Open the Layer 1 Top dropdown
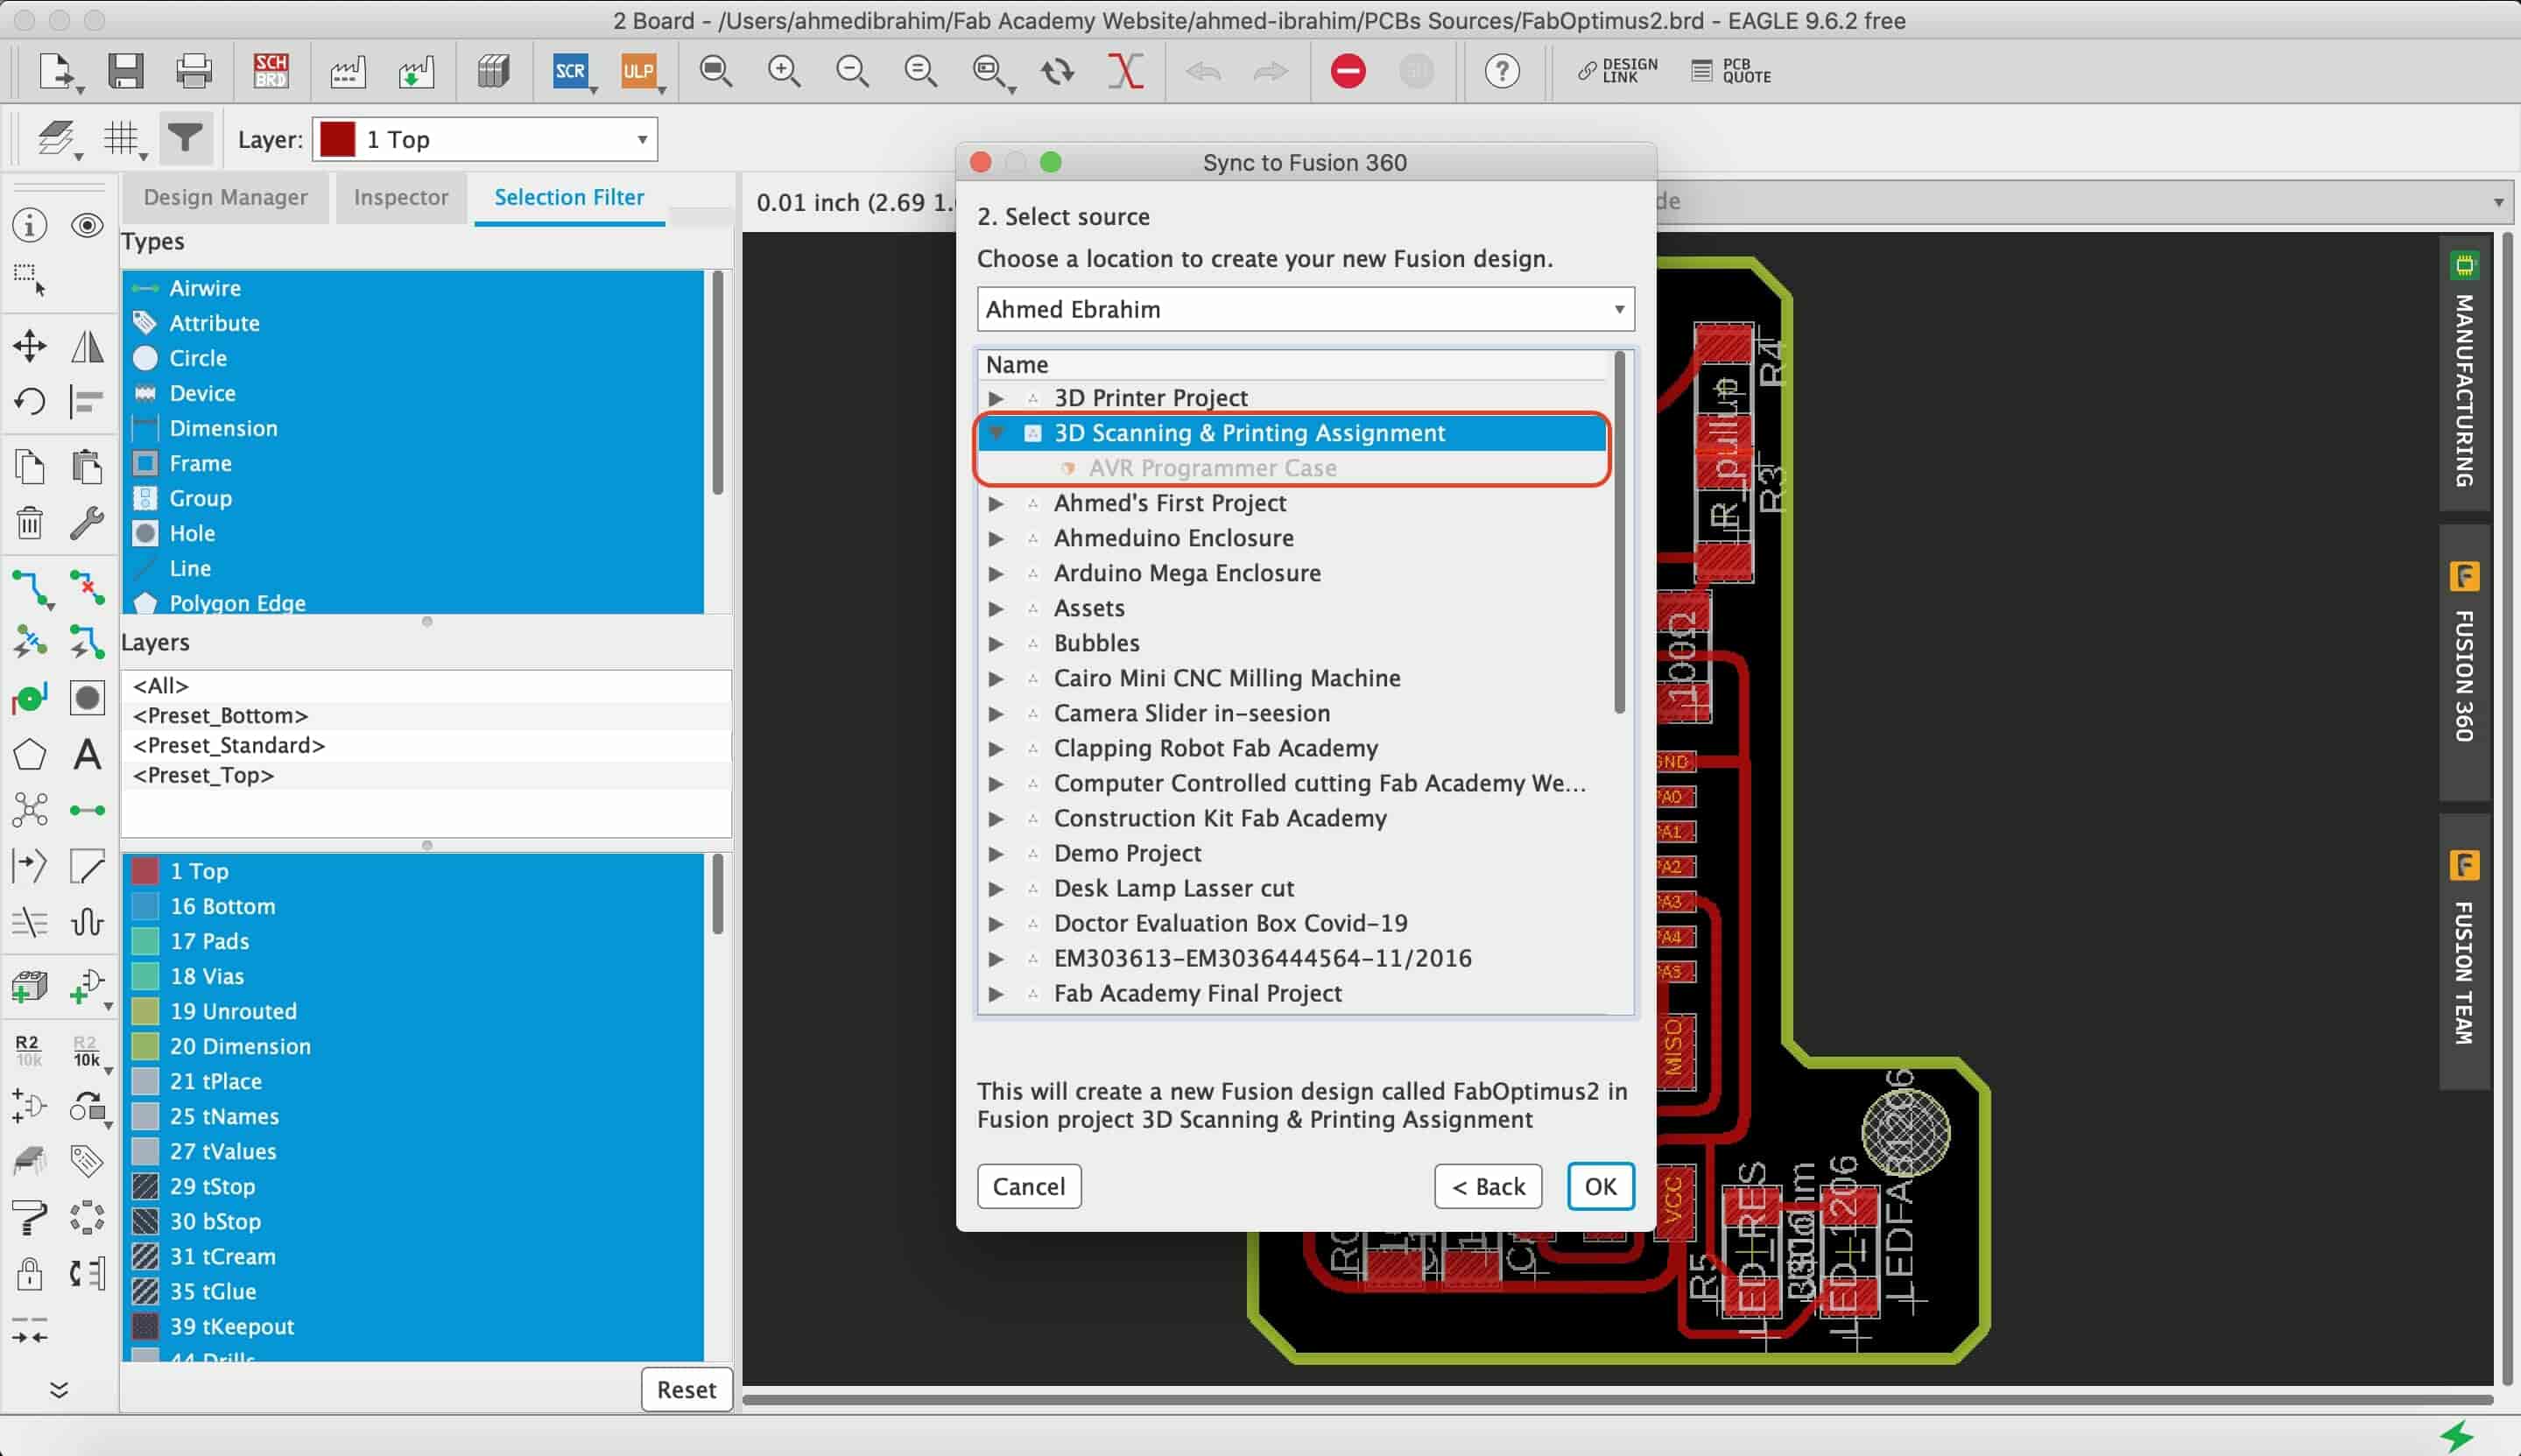Viewport: 2521px width, 1456px height. [485, 139]
